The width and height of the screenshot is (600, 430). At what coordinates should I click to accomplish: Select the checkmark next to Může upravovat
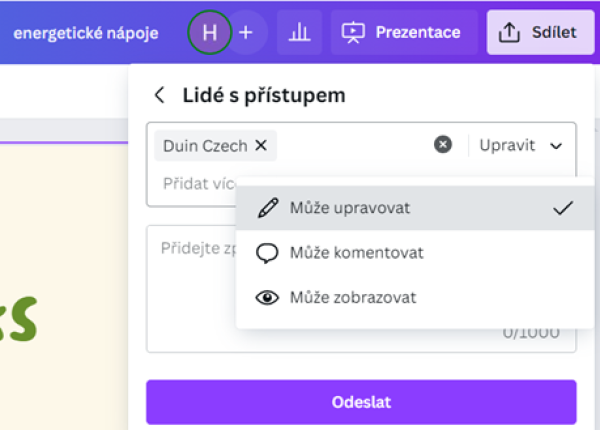click(563, 208)
